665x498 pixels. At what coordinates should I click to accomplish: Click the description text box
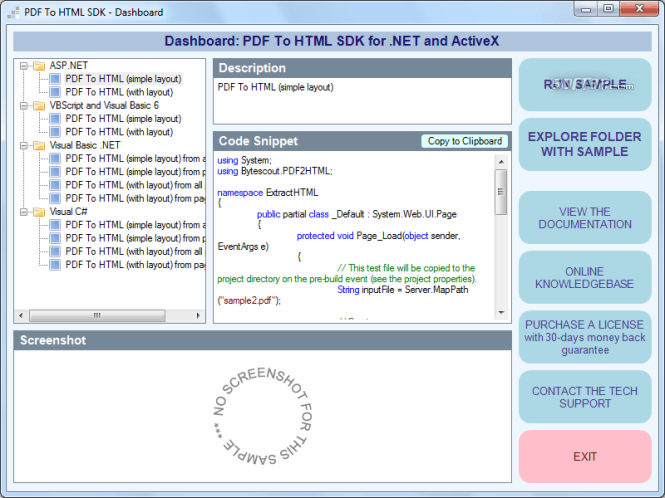(362, 101)
